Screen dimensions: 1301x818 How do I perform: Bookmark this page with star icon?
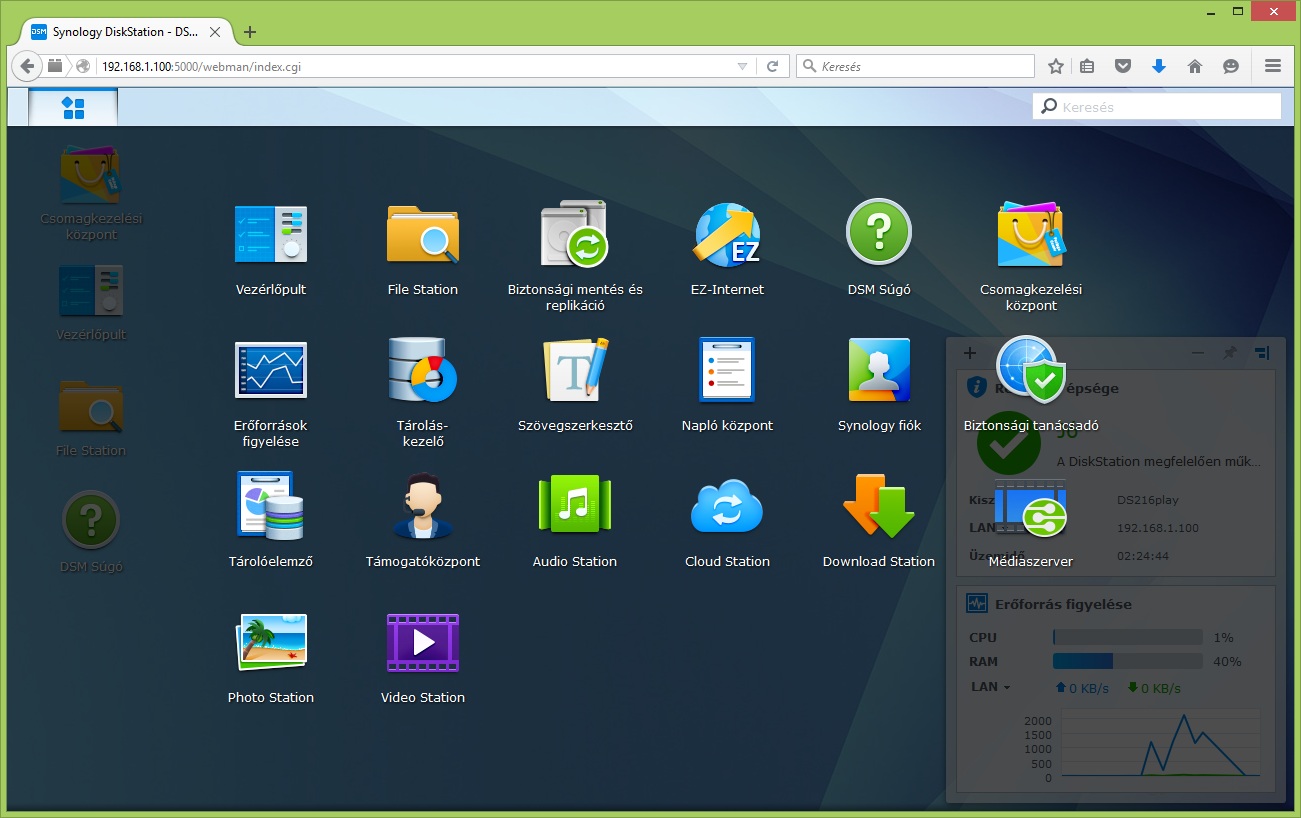(x=1056, y=66)
